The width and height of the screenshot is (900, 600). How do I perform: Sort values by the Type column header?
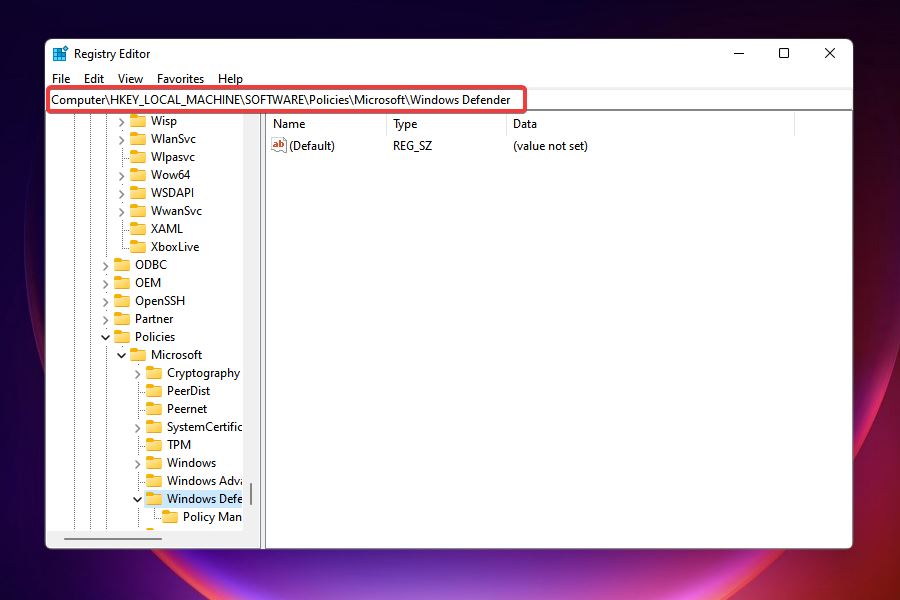coord(405,123)
